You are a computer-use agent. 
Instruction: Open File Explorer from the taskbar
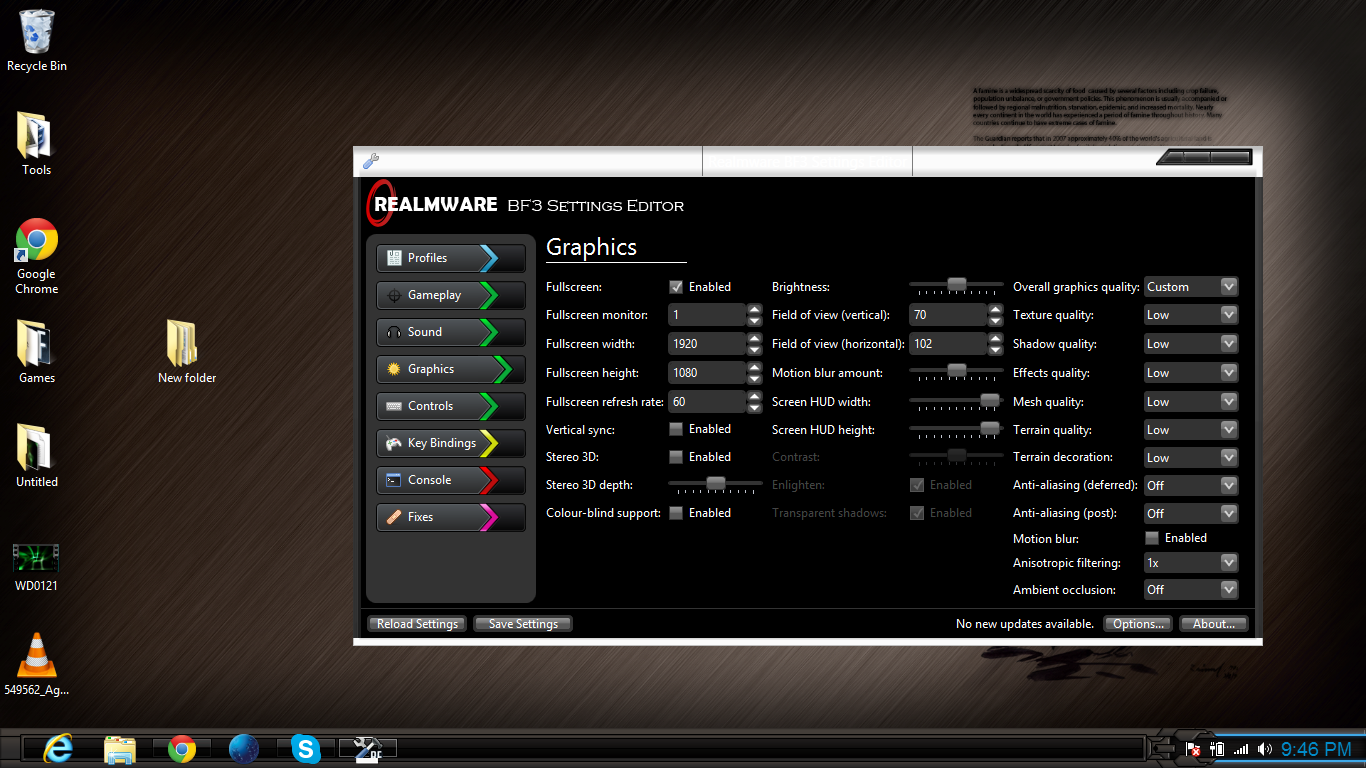[x=120, y=748]
